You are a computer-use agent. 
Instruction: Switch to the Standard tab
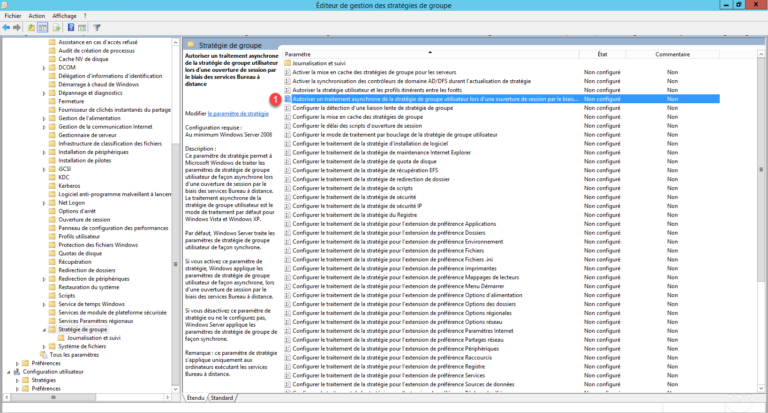[221, 397]
